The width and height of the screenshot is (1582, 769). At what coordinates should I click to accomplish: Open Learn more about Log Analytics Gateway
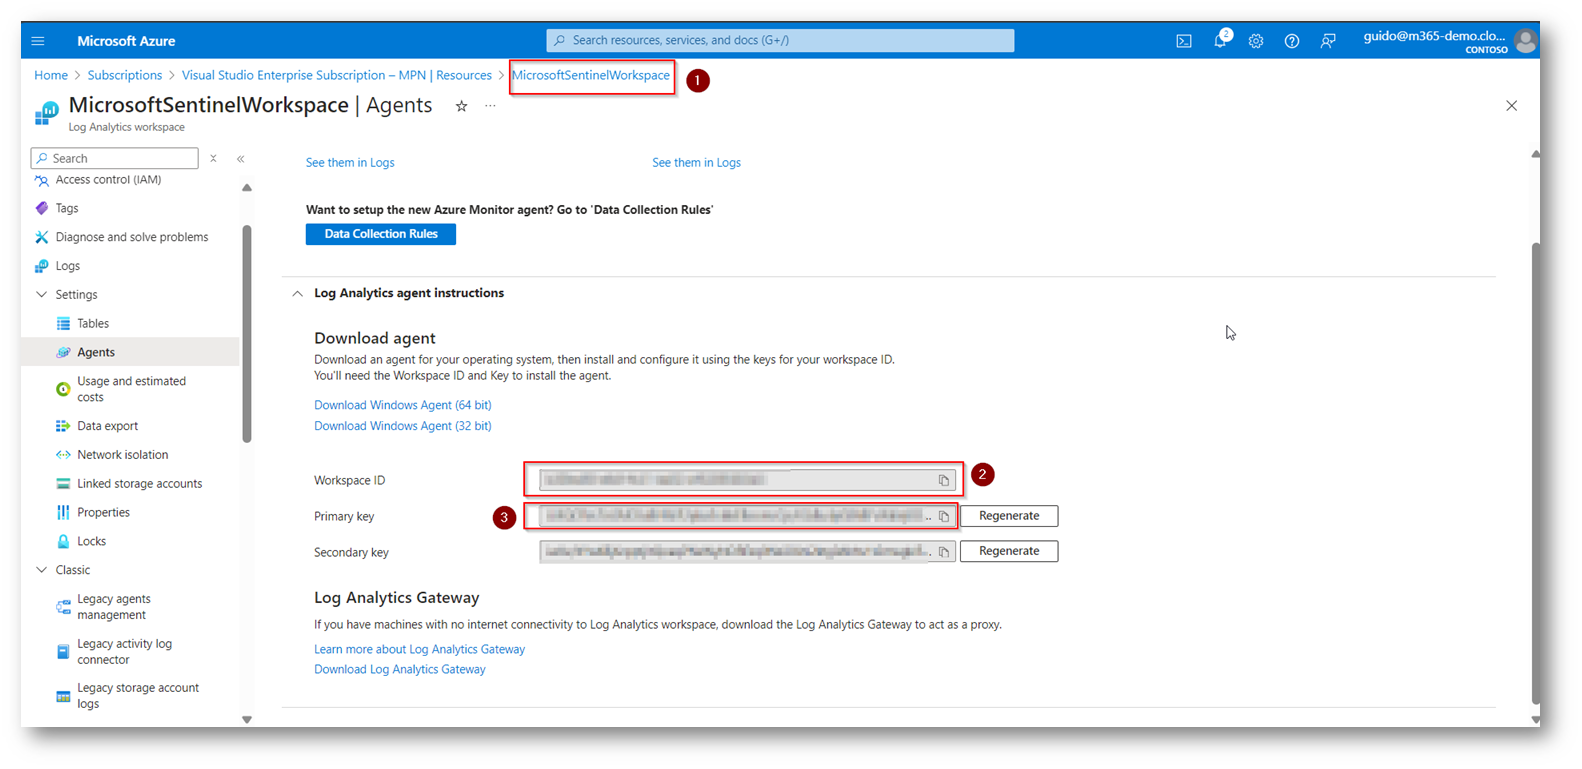(419, 649)
